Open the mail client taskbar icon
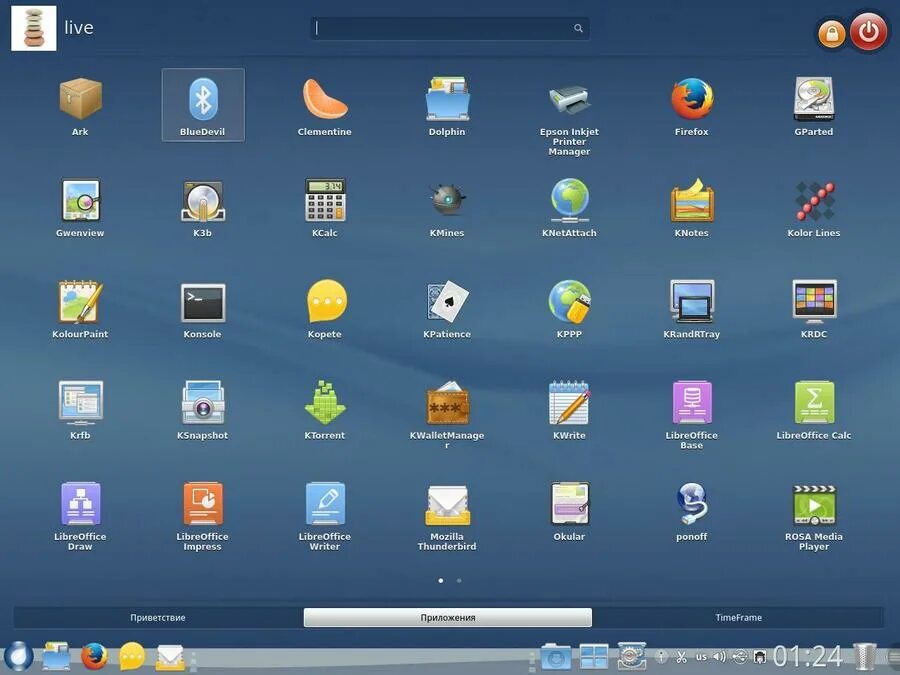 [170, 657]
